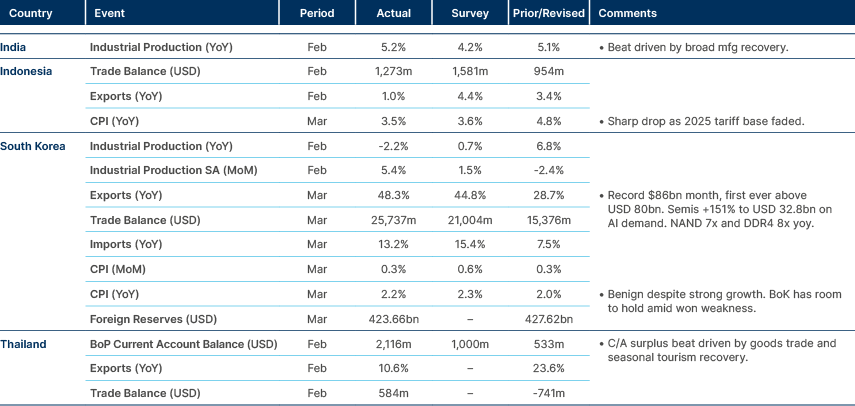Click trade balance survey 21,004m
The height and width of the screenshot is (406, 855).
click(x=470, y=221)
